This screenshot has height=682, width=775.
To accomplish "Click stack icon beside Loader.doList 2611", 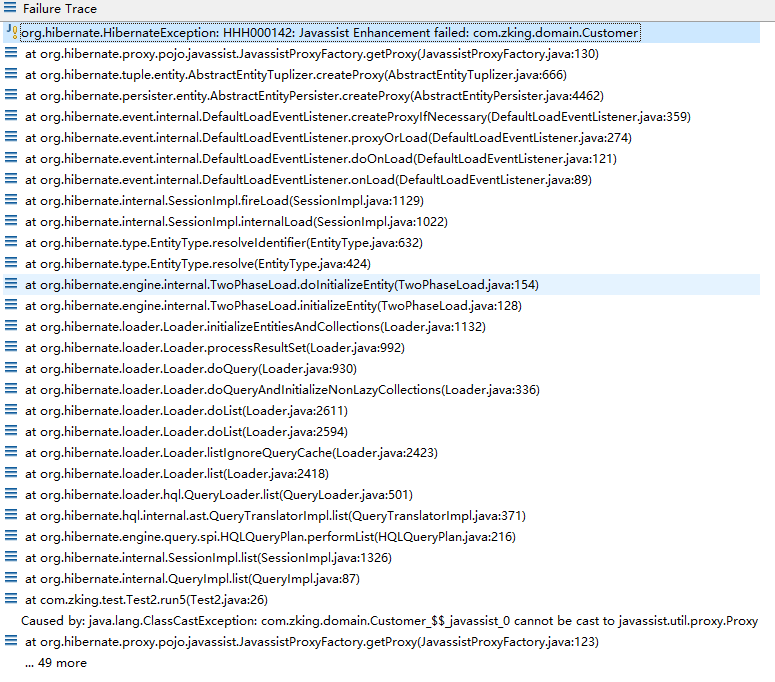I will [11, 410].
